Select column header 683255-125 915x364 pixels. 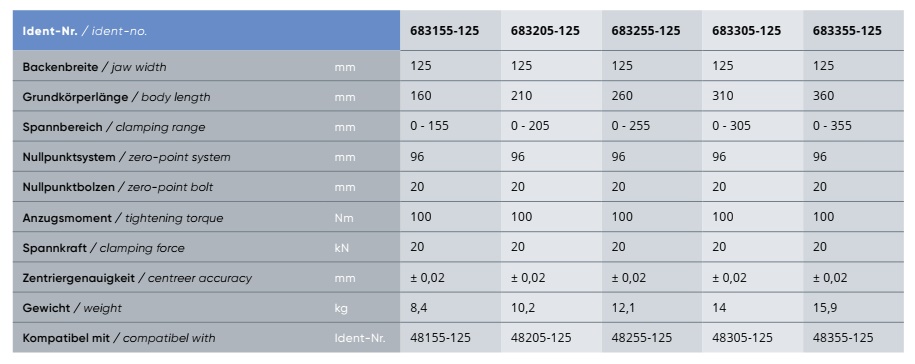[646, 31]
